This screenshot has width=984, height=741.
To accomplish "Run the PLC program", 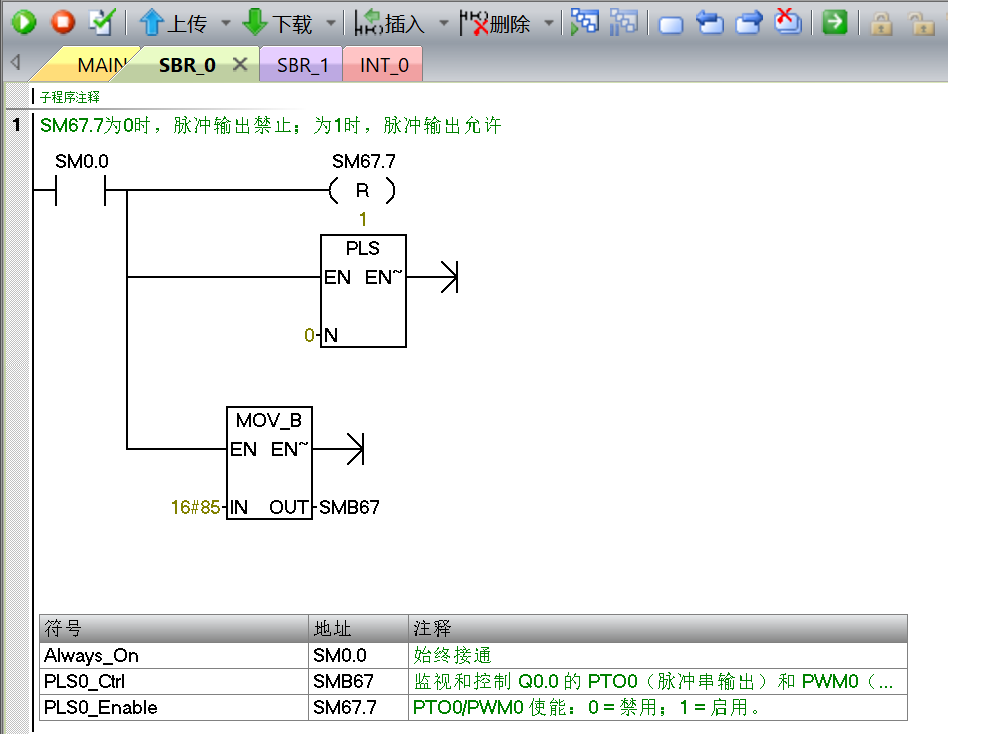I will 22,22.
